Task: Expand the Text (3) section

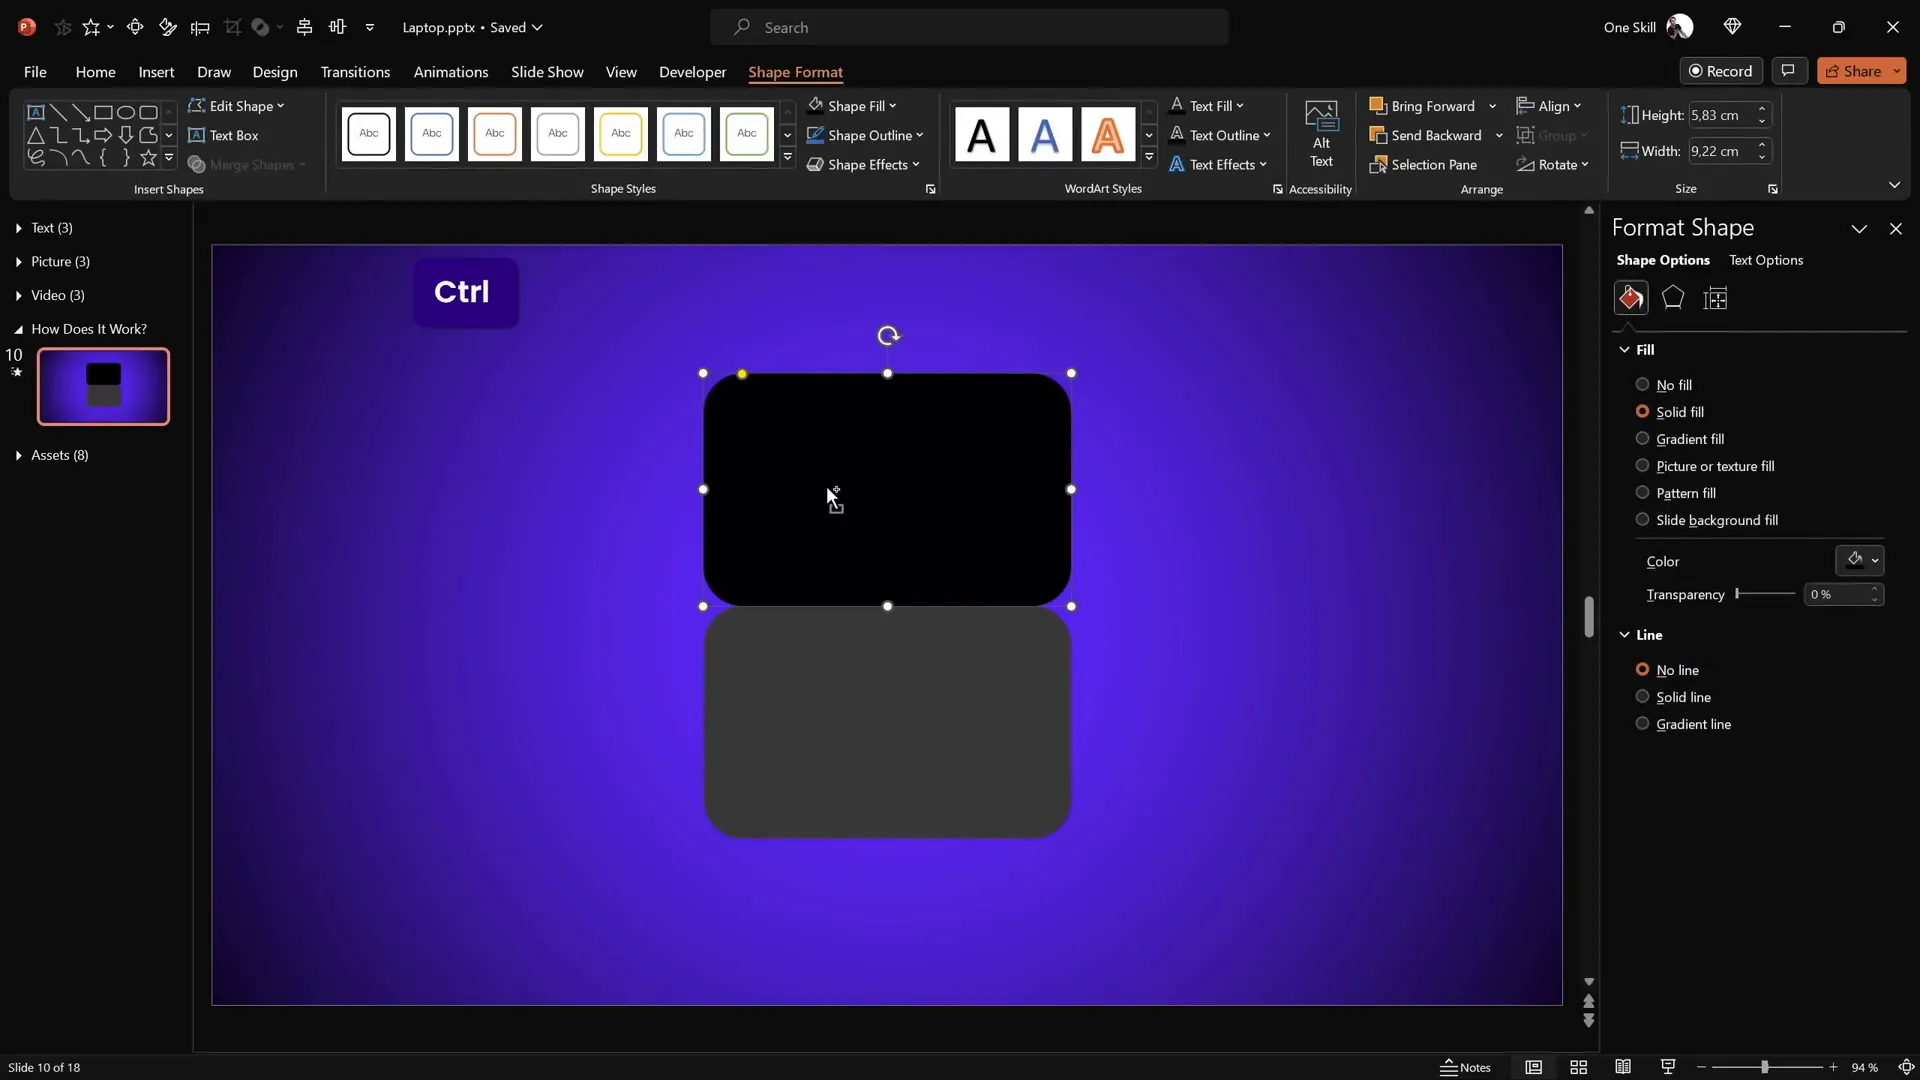Action: click(19, 228)
